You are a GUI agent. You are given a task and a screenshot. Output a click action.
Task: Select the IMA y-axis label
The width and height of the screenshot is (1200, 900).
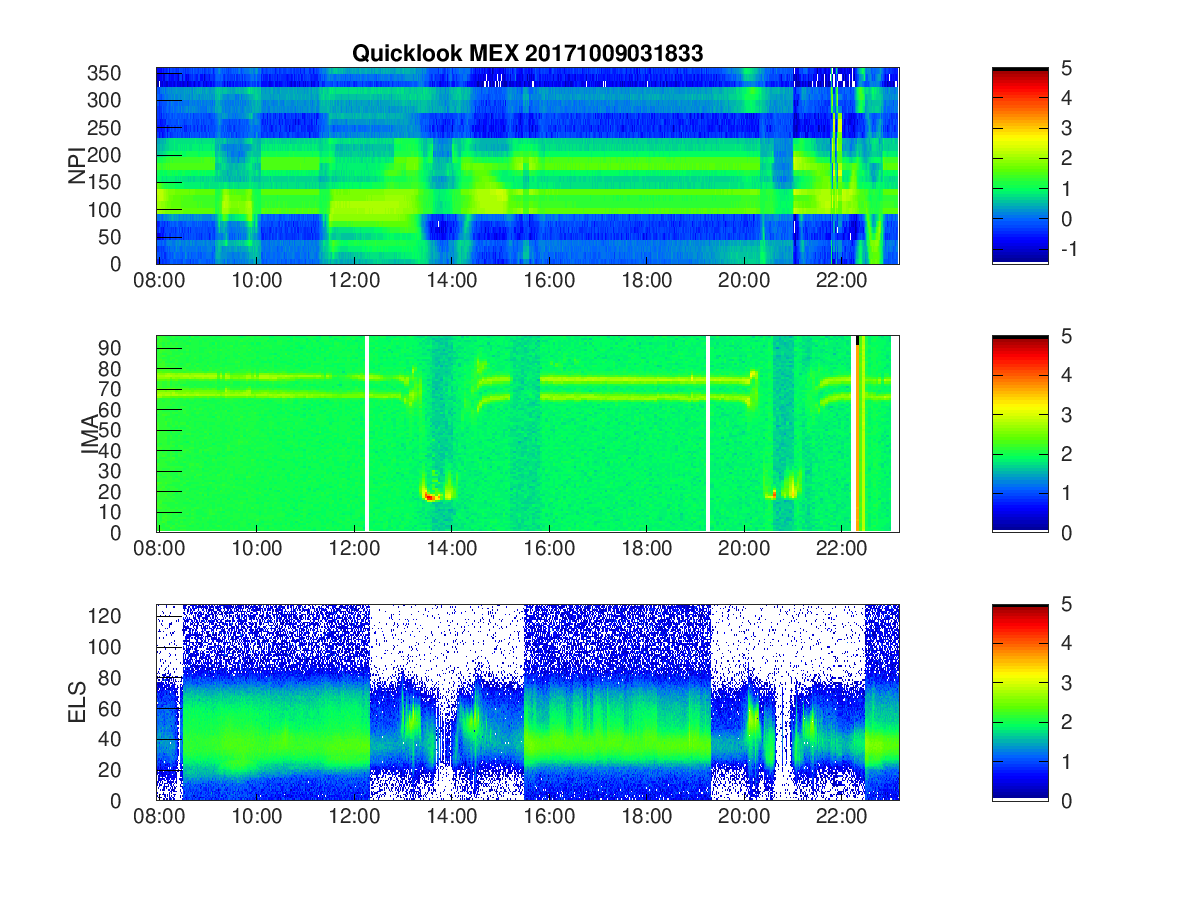pos(90,434)
